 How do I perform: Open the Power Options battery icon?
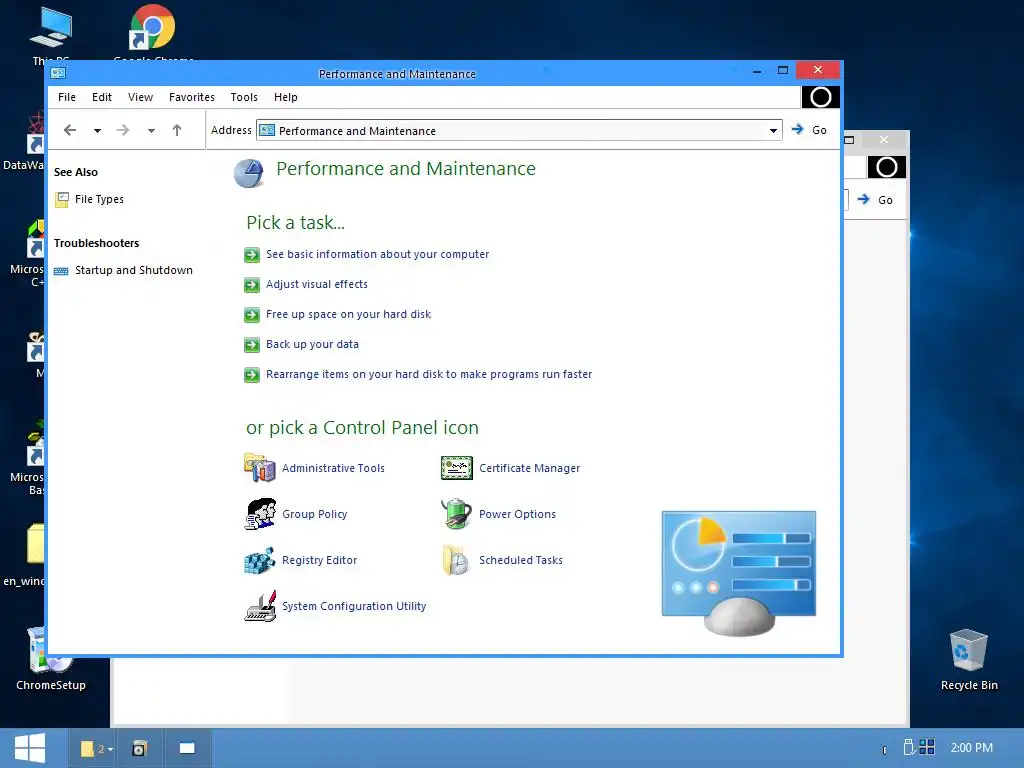coord(456,513)
